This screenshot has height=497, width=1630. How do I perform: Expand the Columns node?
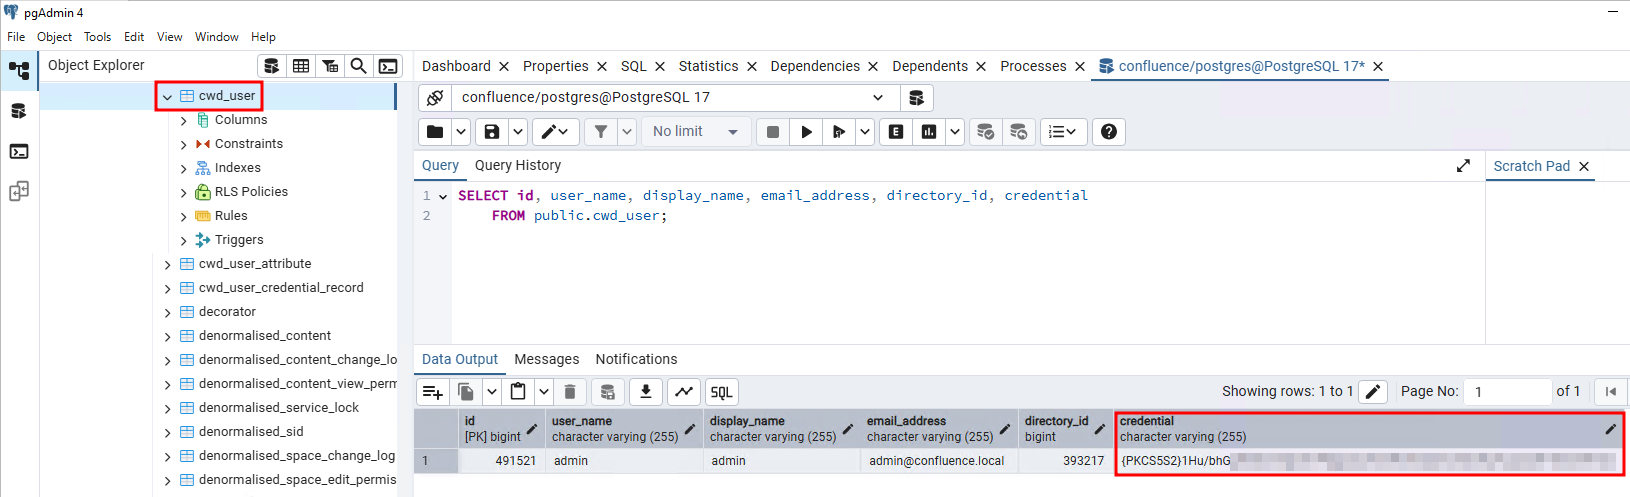[x=184, y=121]
